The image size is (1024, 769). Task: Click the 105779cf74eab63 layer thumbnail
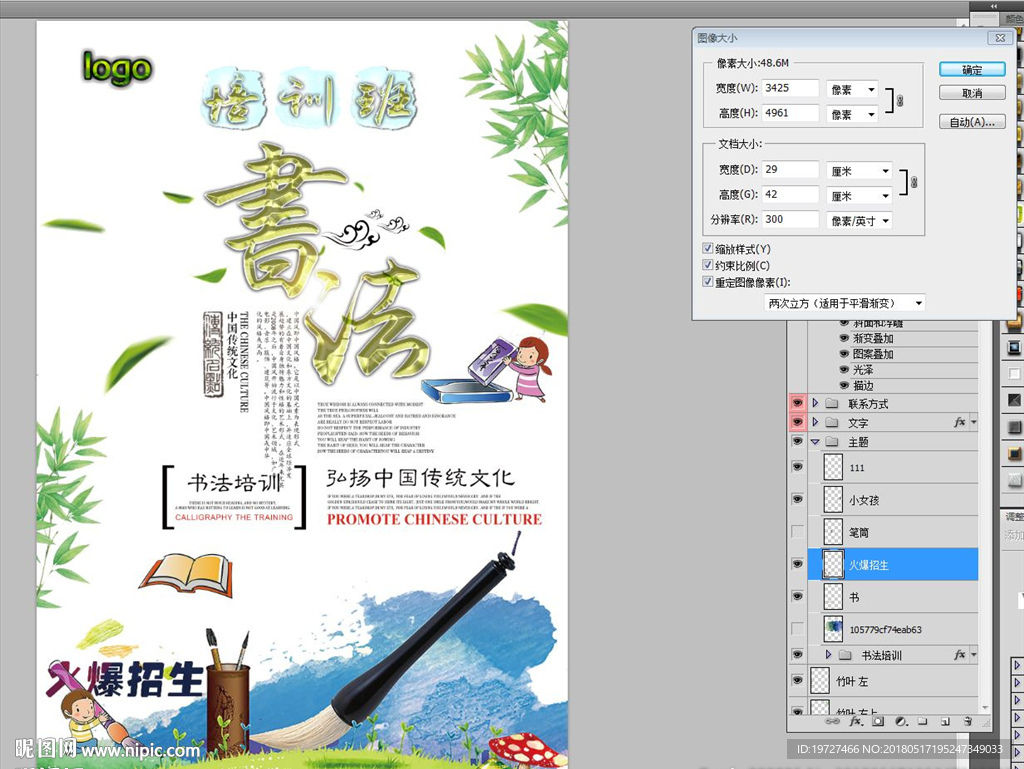[833, 630]
